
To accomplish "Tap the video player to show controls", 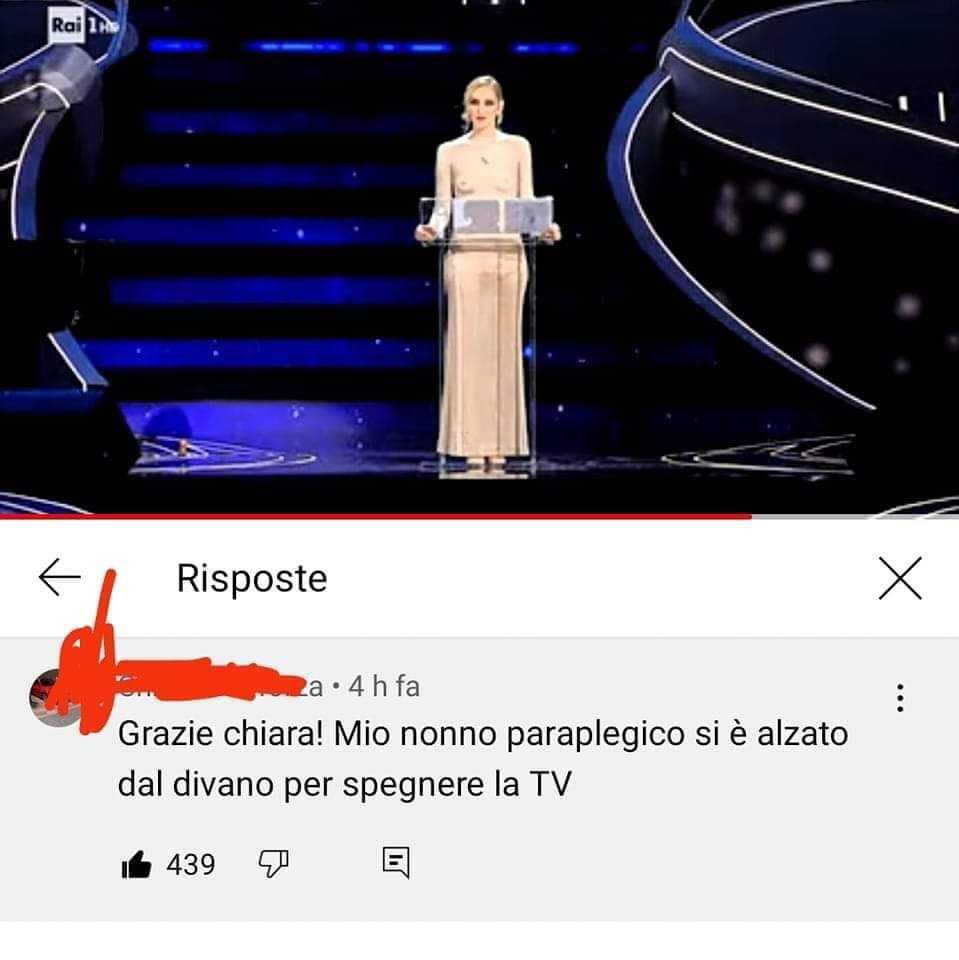I will [480, 257].
